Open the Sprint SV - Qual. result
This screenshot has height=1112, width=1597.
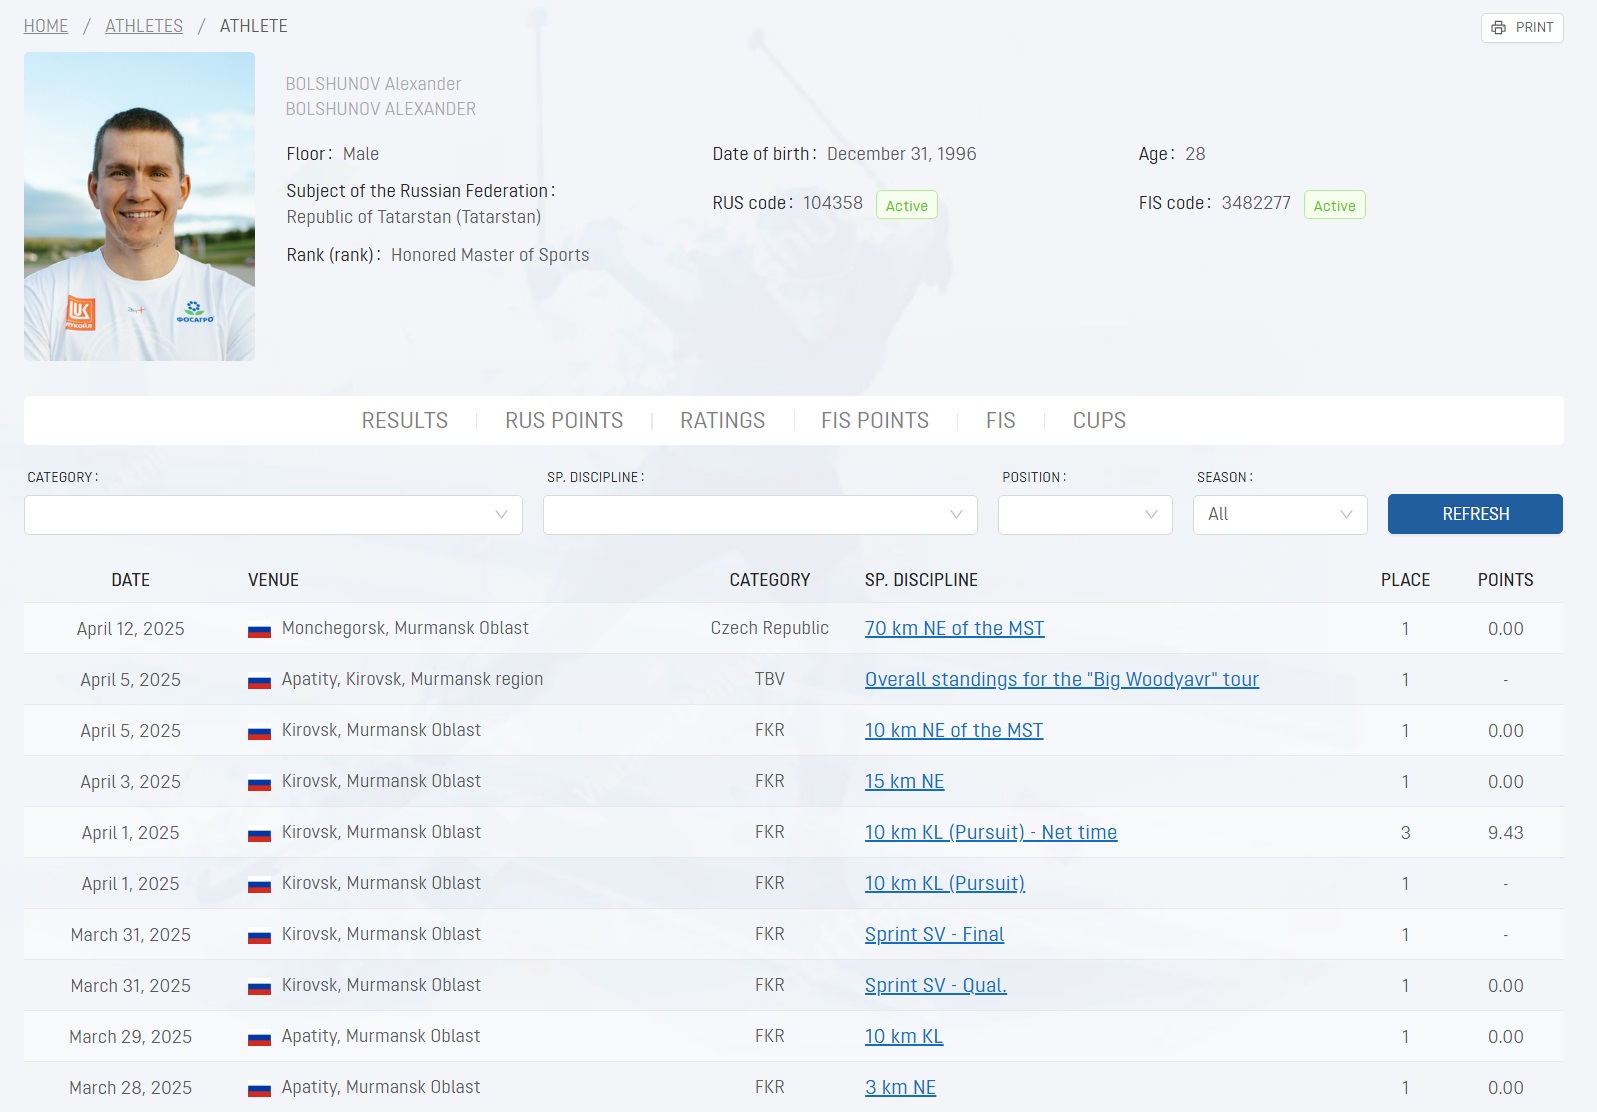tap(936, 986)
